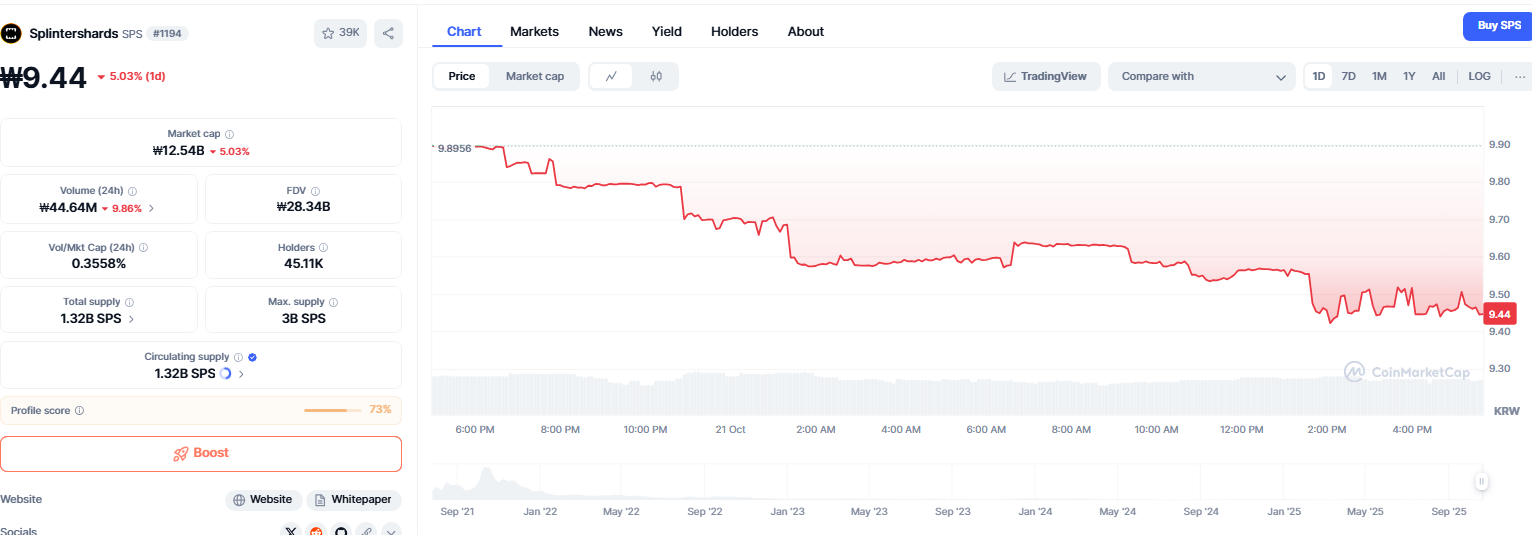Click the Market cap info icon

coord(230,134)
